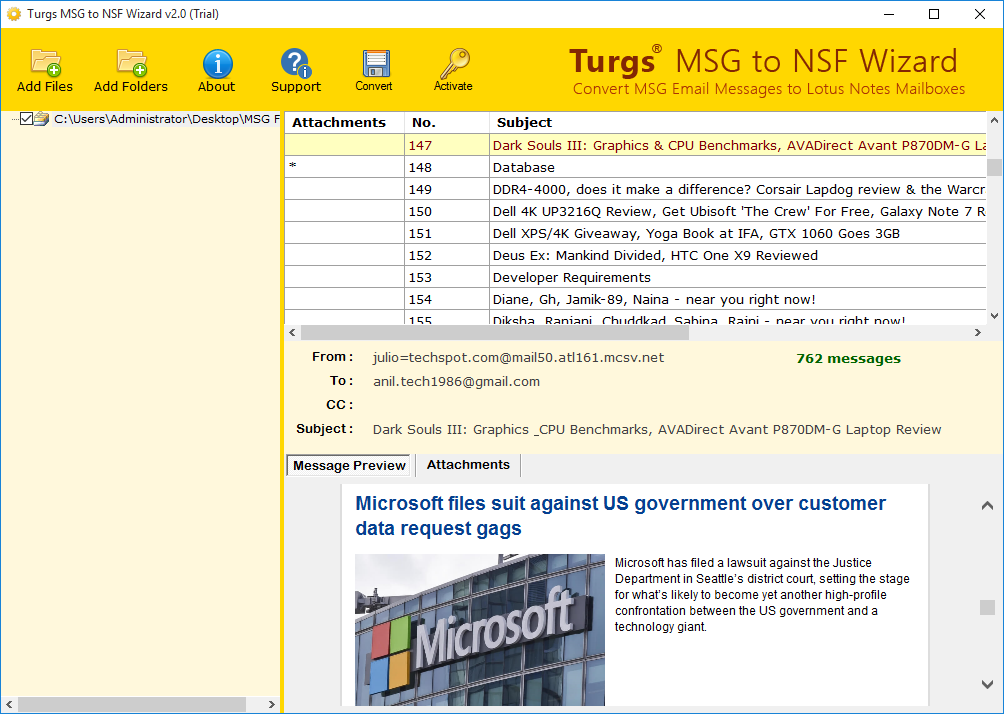Image resolution: width=1004 pixels, height=714 pixels.
Task: Select the C:\Users\Administrator\Desktop\MSG folder node
Action: coord(166,118)
